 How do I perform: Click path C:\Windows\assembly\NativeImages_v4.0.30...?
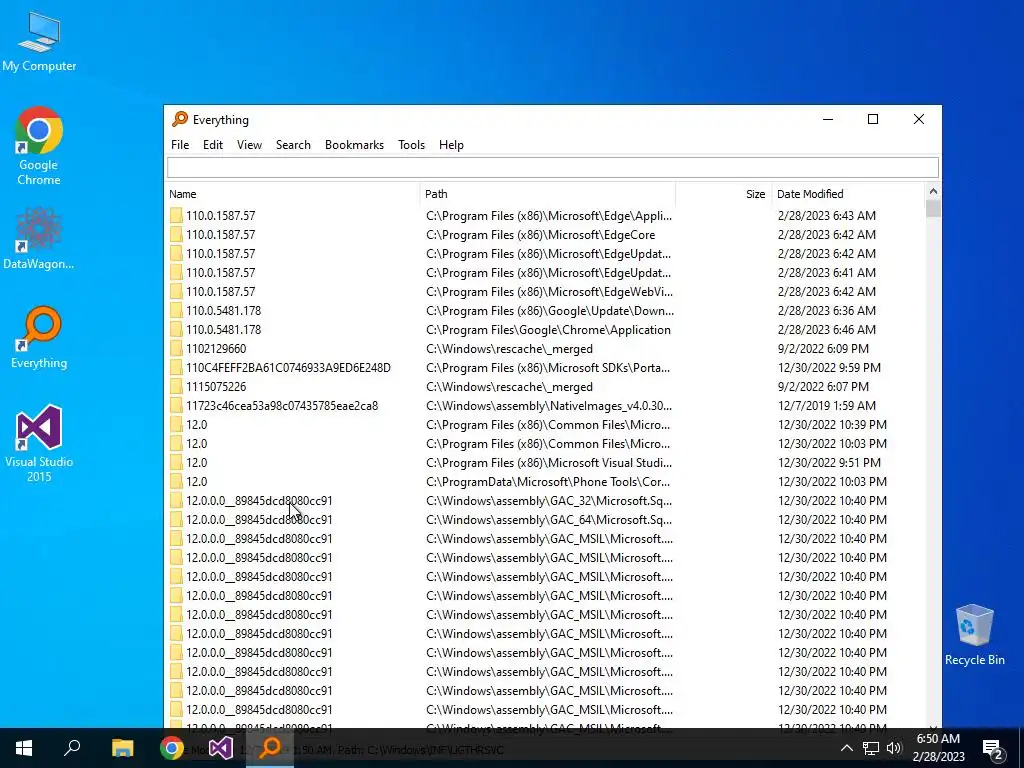(x=549, y=406)
